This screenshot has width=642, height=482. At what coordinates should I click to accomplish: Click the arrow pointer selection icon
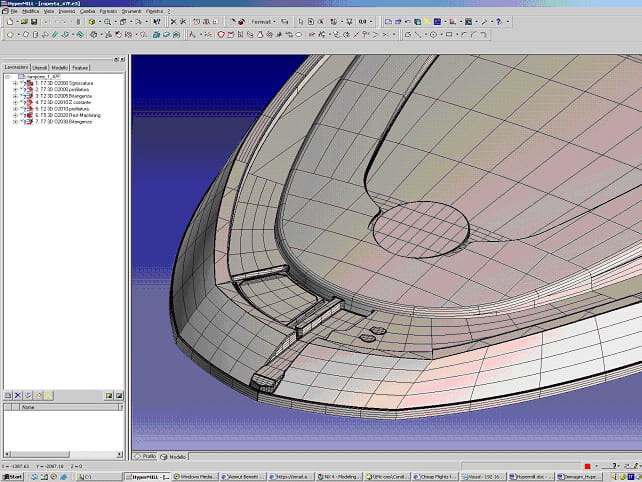coord(301,22)
